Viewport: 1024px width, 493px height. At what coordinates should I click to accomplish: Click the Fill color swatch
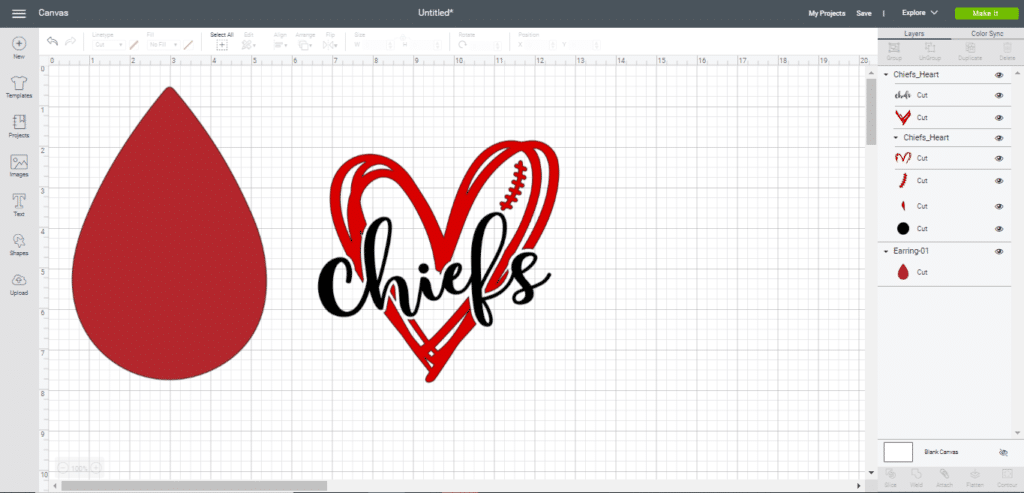[188, 45]
